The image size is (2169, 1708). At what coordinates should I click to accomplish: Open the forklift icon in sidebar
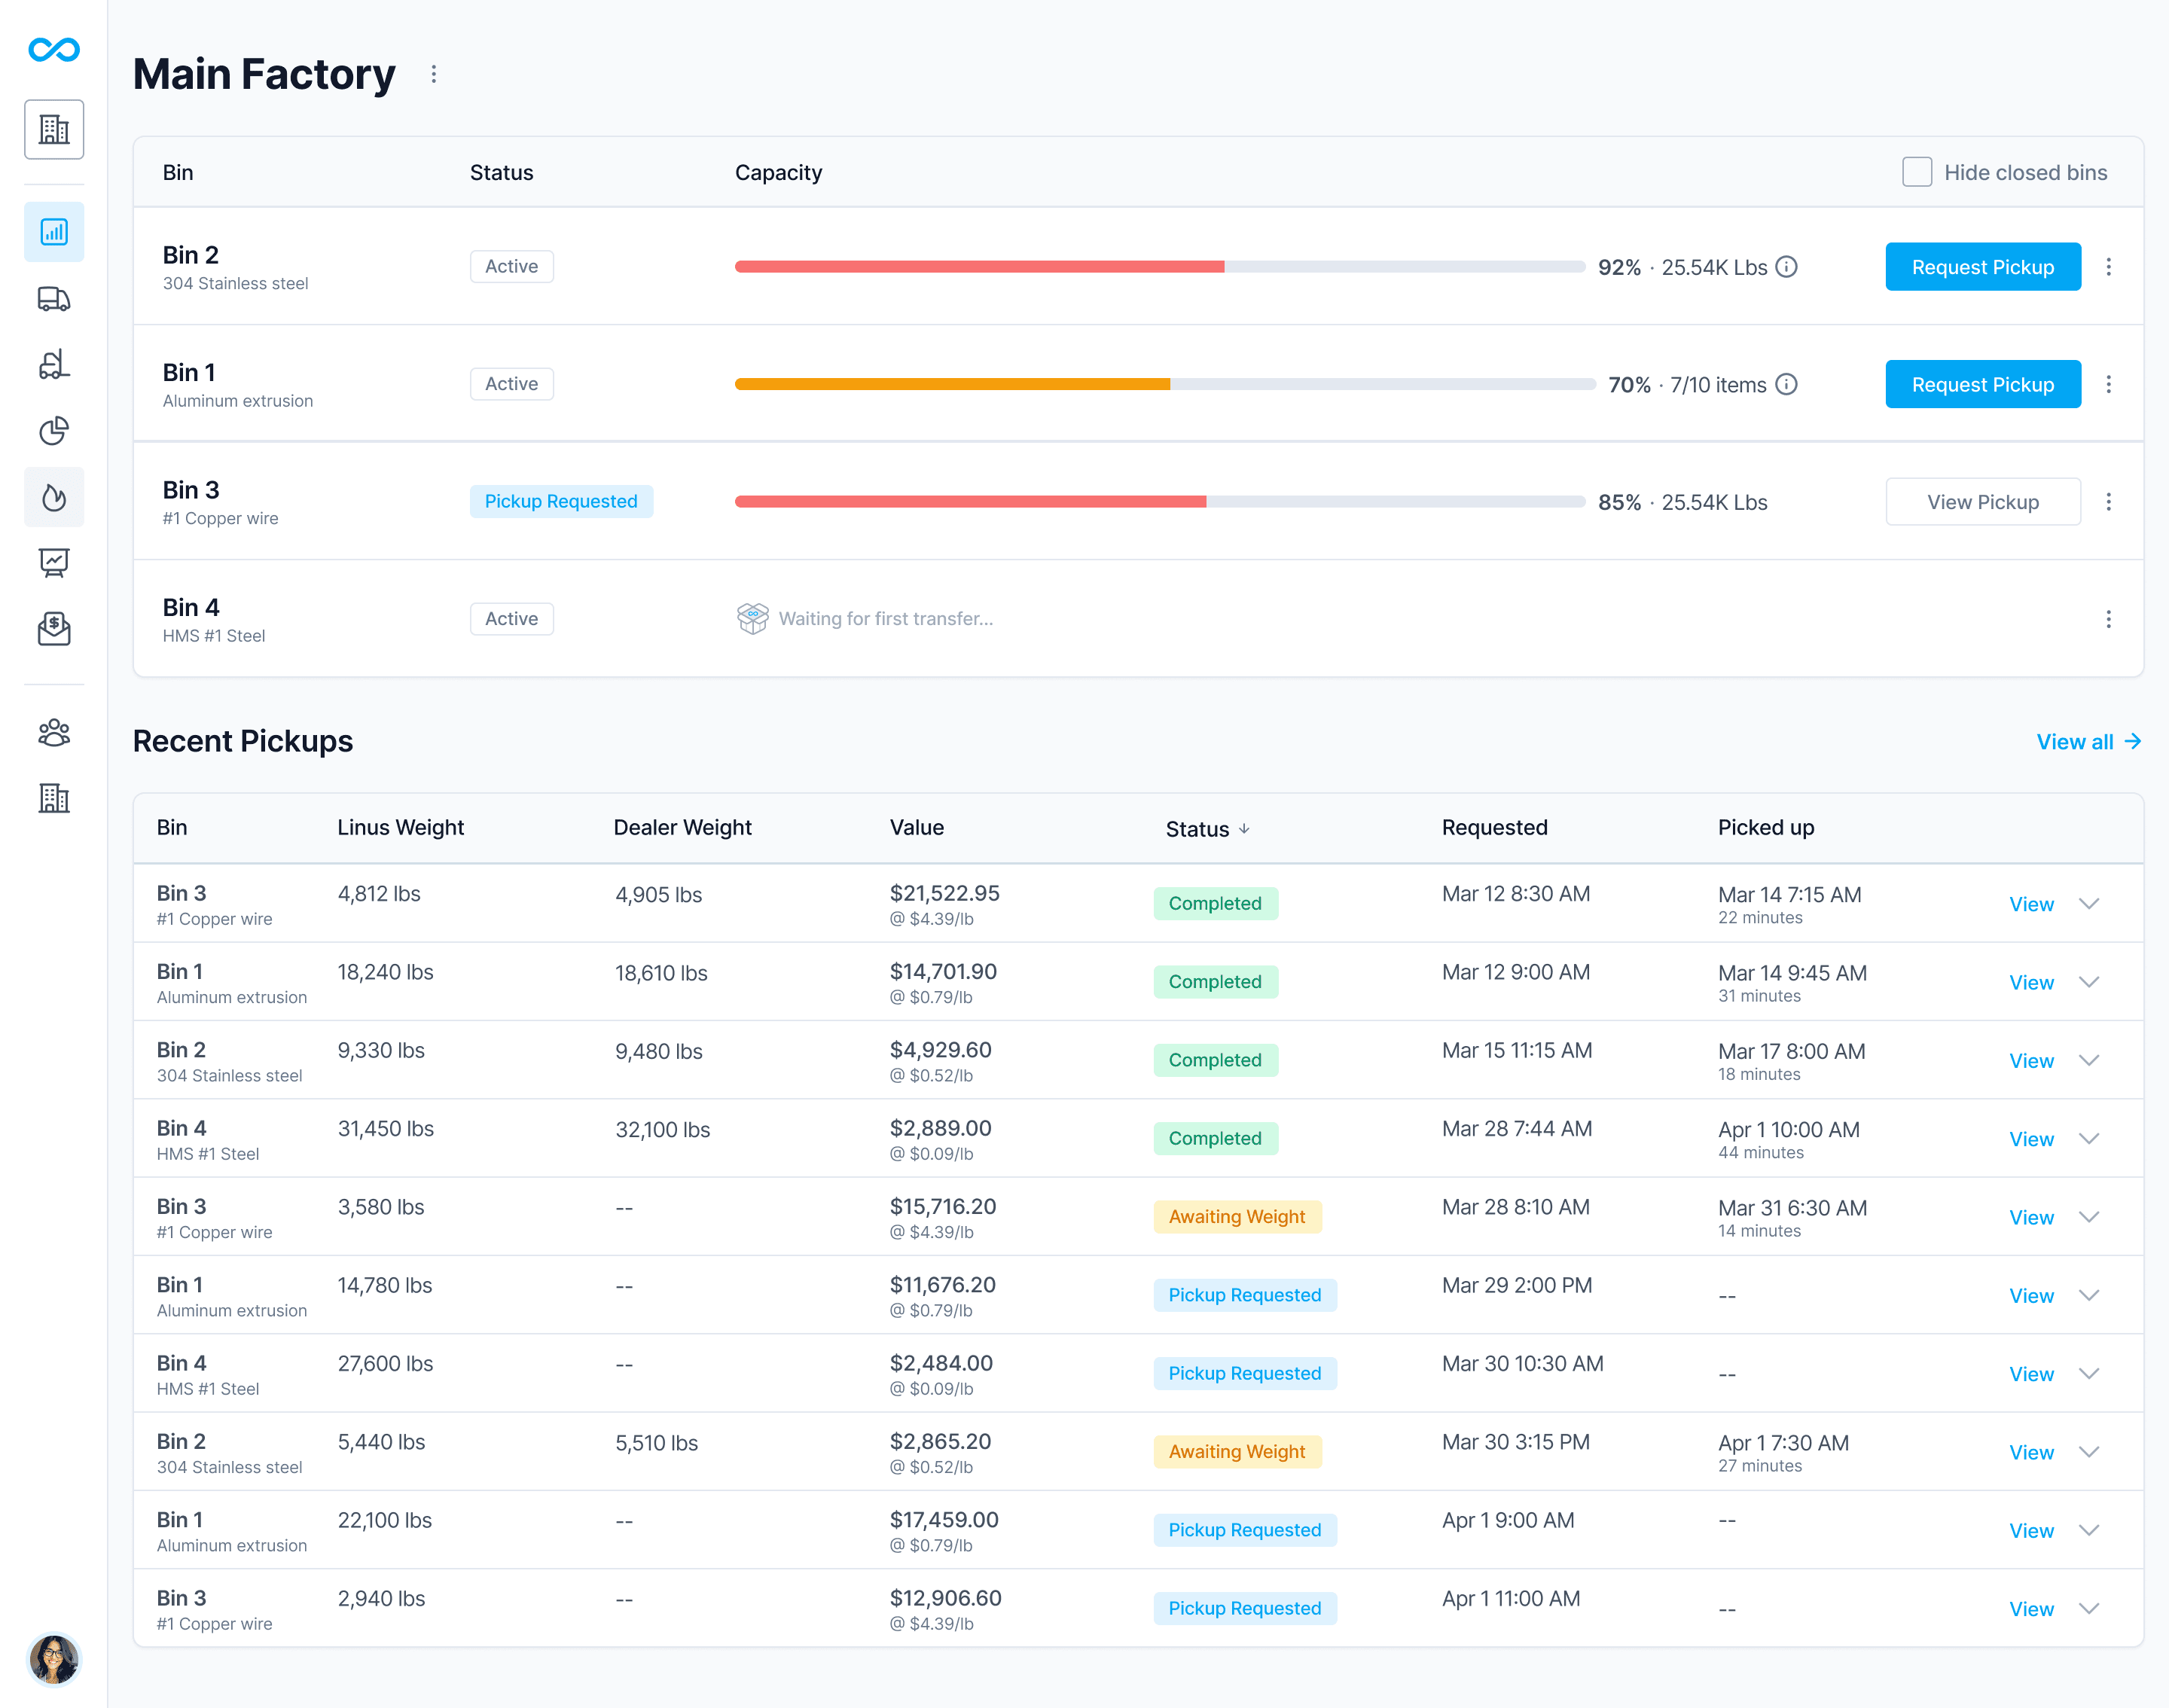(x=54, y=365)
